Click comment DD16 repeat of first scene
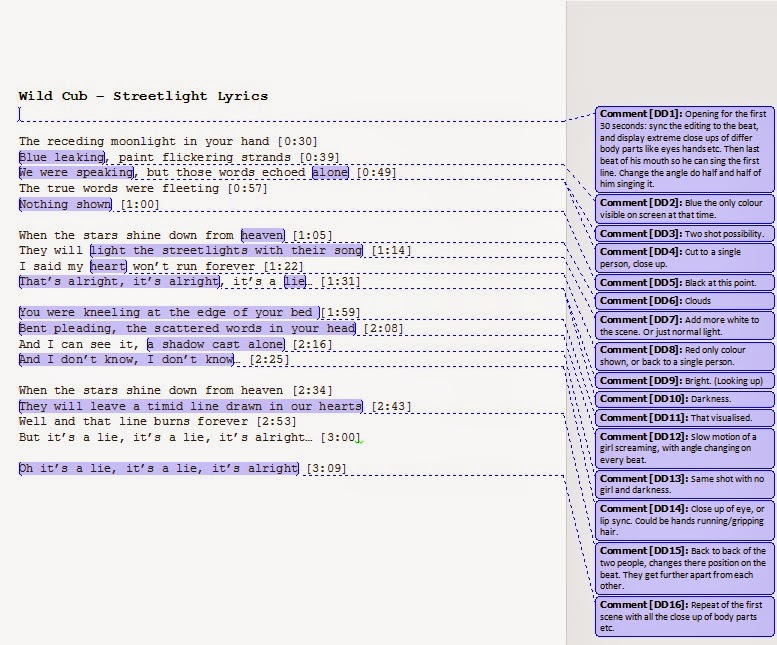Viewport: 777px width, 645px height. [x=684, y=617]
